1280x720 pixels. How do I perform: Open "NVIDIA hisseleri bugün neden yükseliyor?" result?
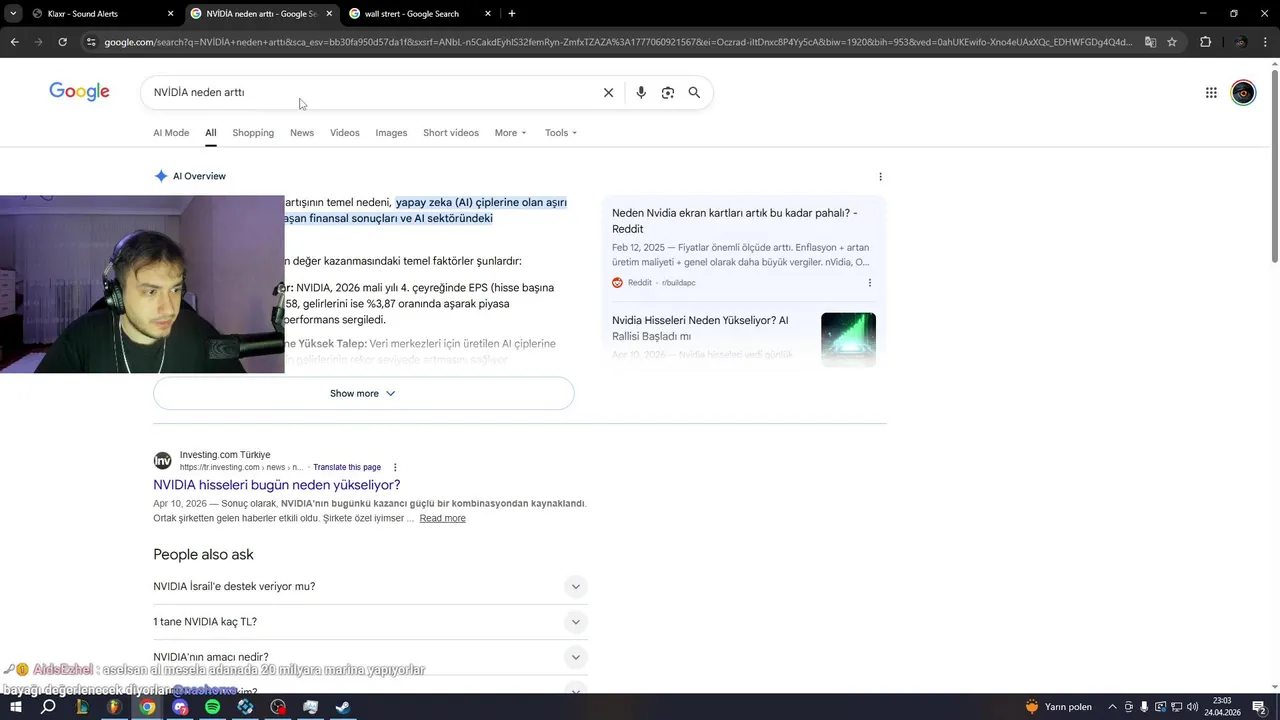(277, 485)
